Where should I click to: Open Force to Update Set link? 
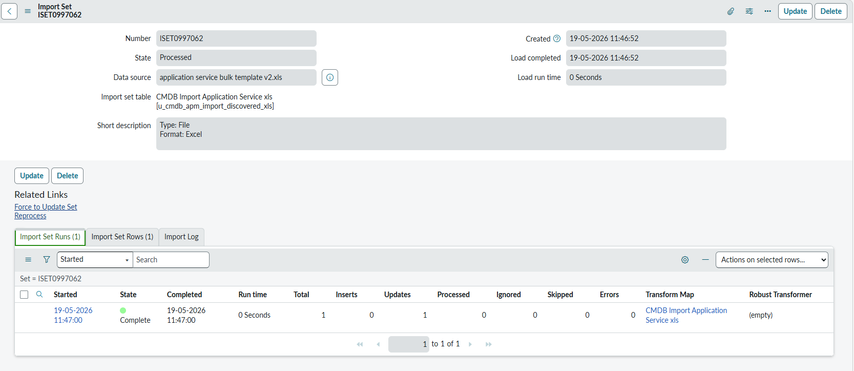(46, 207)
